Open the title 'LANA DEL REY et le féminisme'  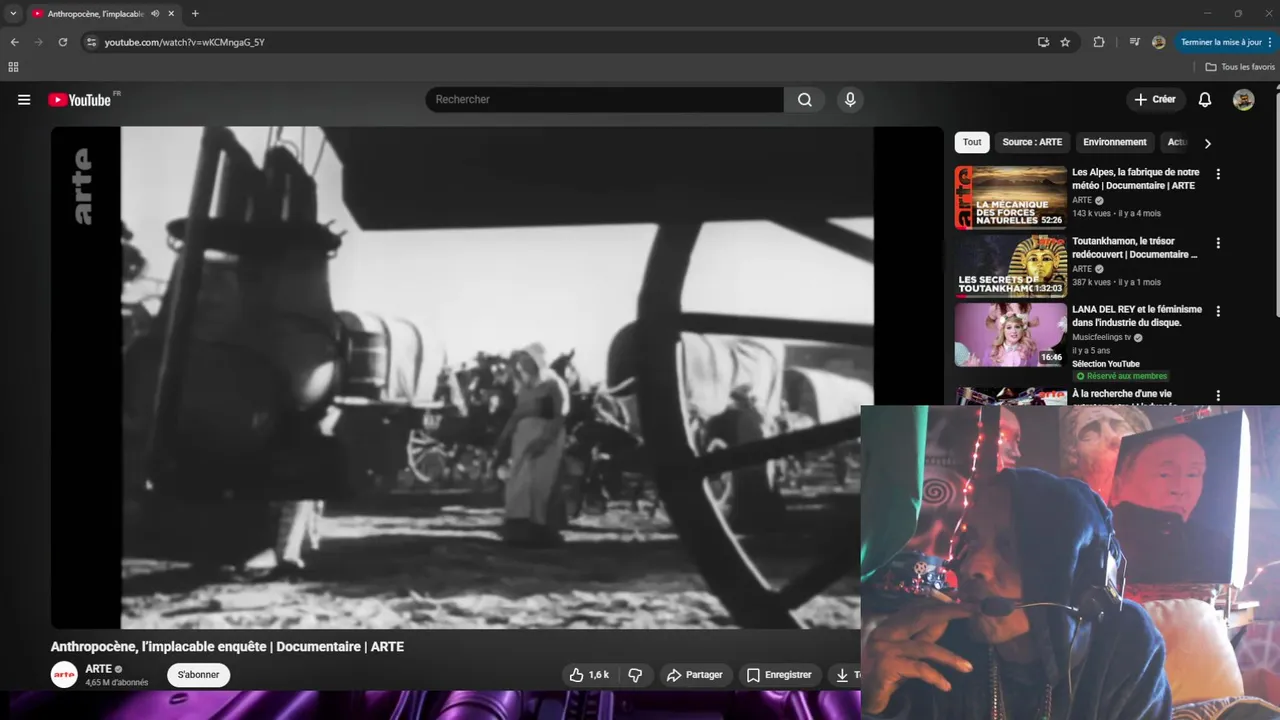pyautogui.click(x=1137, y=316)
